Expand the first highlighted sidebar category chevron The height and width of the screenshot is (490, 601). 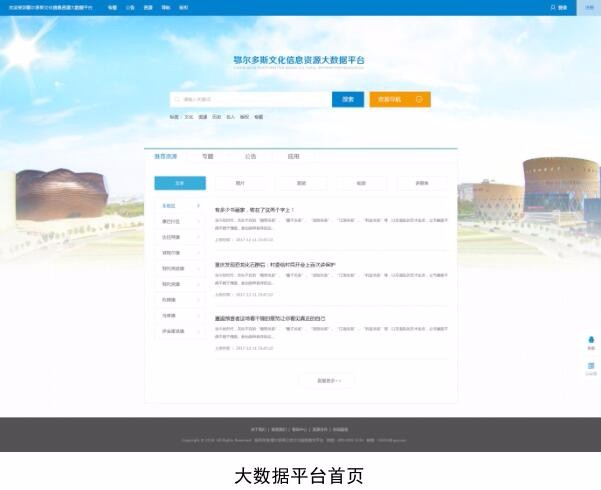[x=198, y=206]
